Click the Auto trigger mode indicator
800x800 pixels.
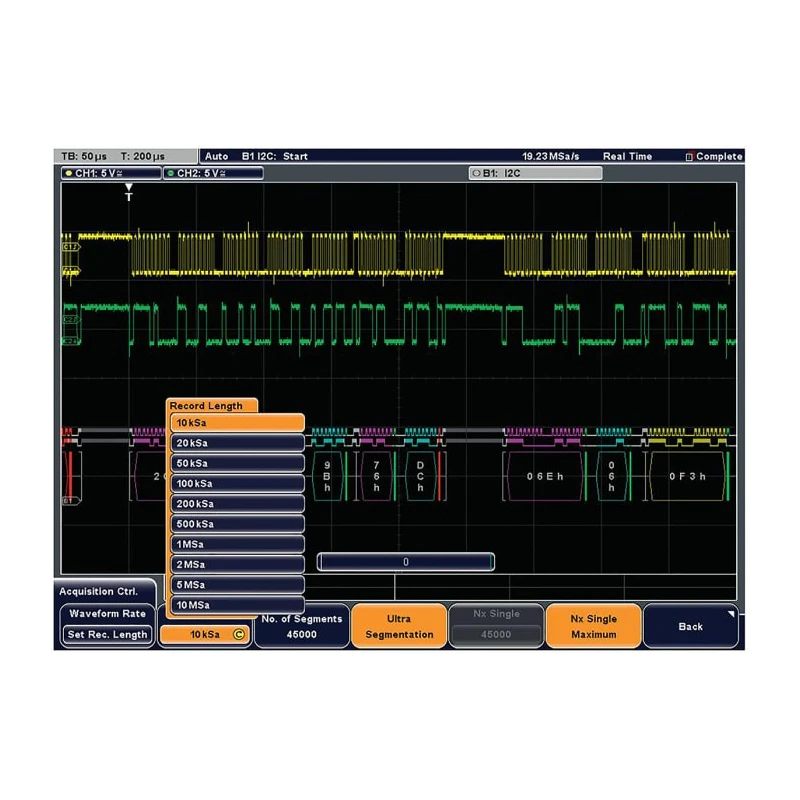pos(216,156)
